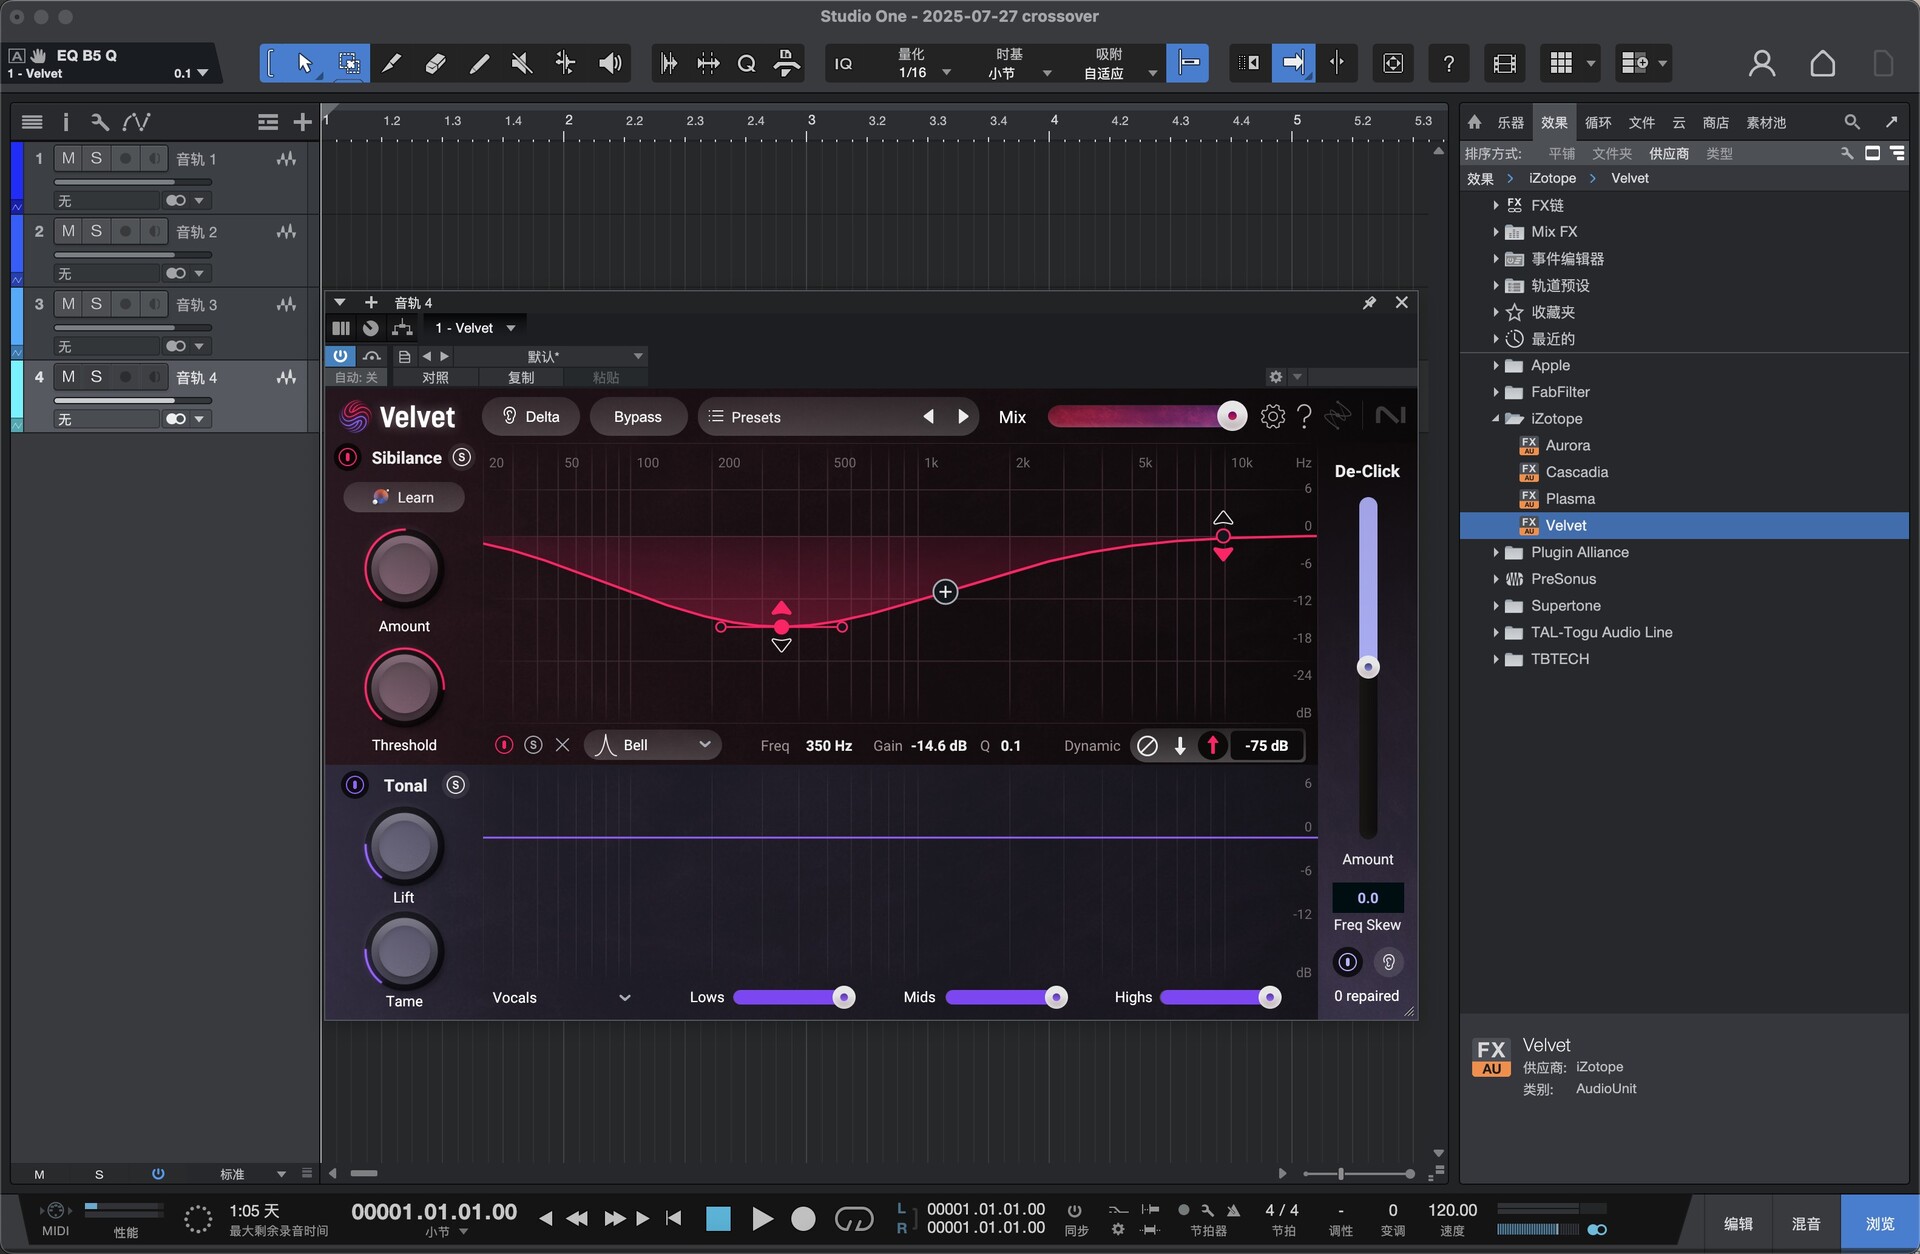1920x1254 pixels.
Task: Click the Sibilance Learn button
Action: point(404,498)
